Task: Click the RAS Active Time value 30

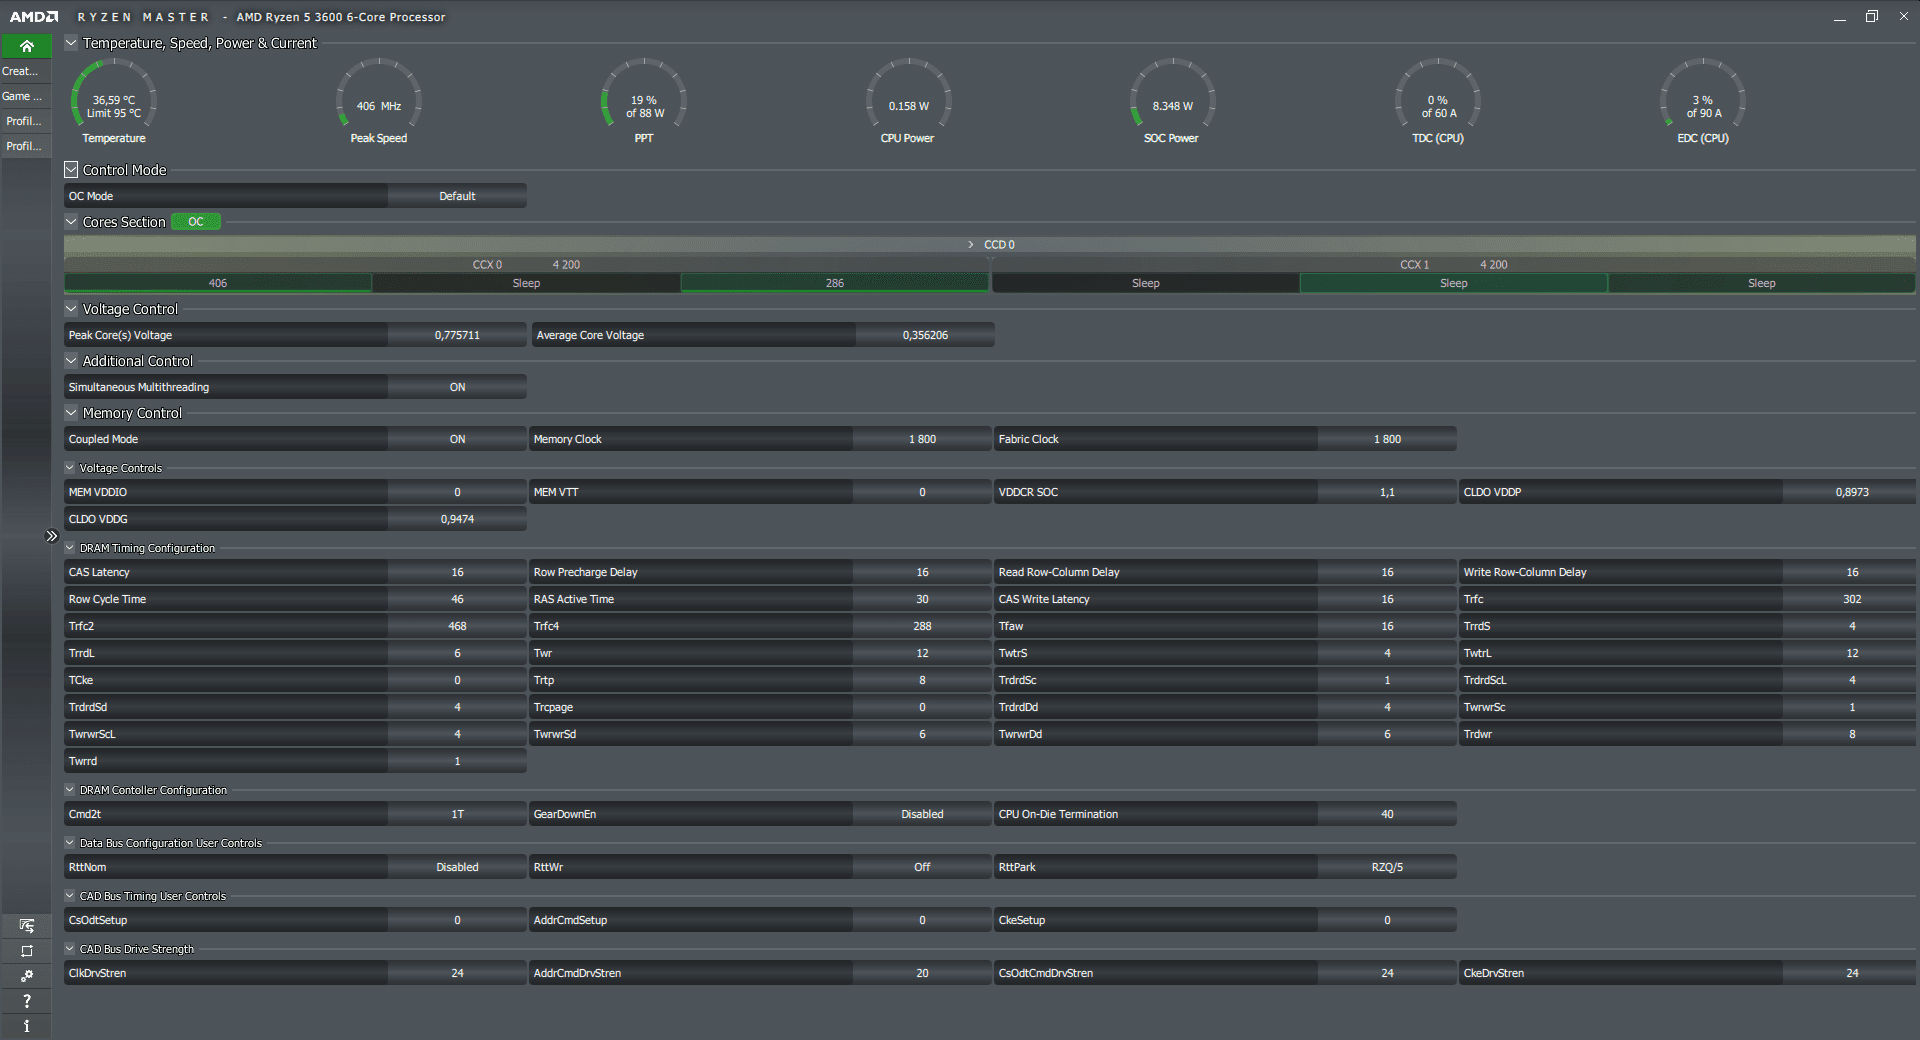Action: pos(922,599)
